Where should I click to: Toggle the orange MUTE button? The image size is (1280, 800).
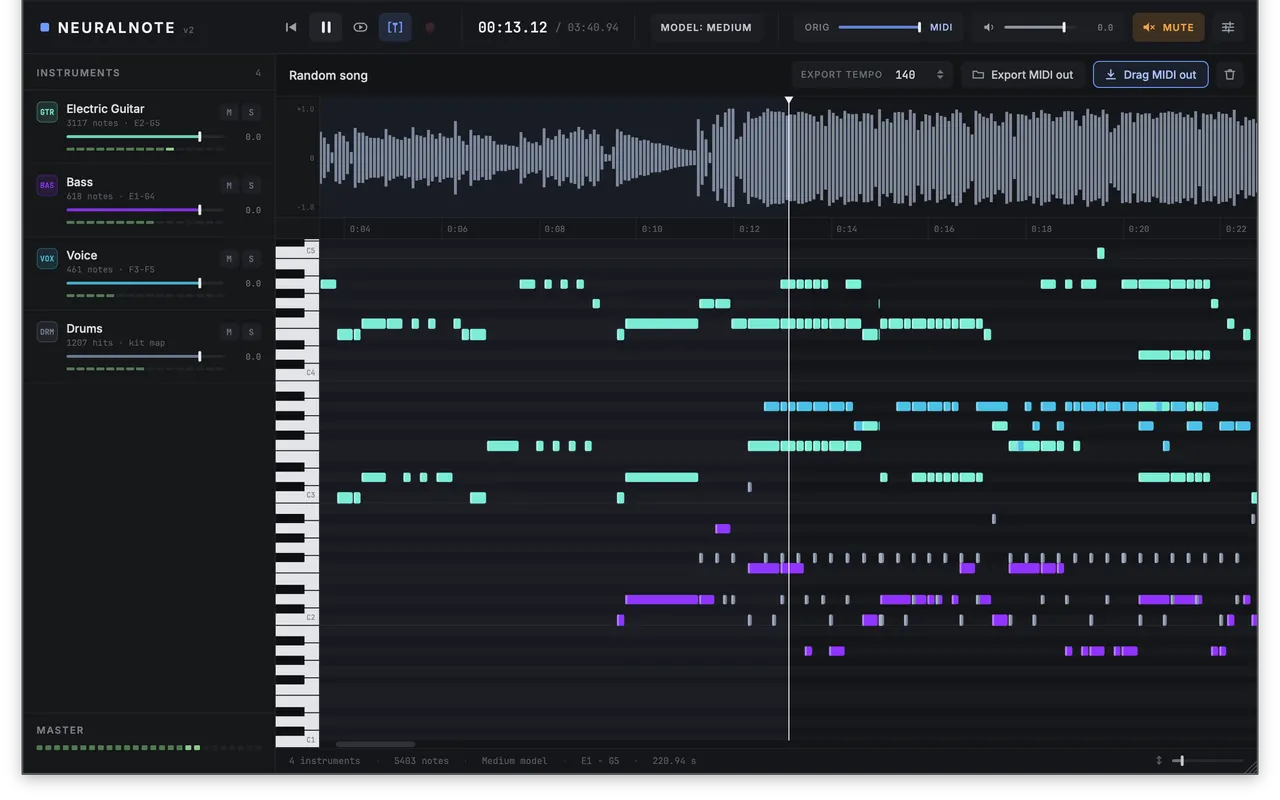1168,27
